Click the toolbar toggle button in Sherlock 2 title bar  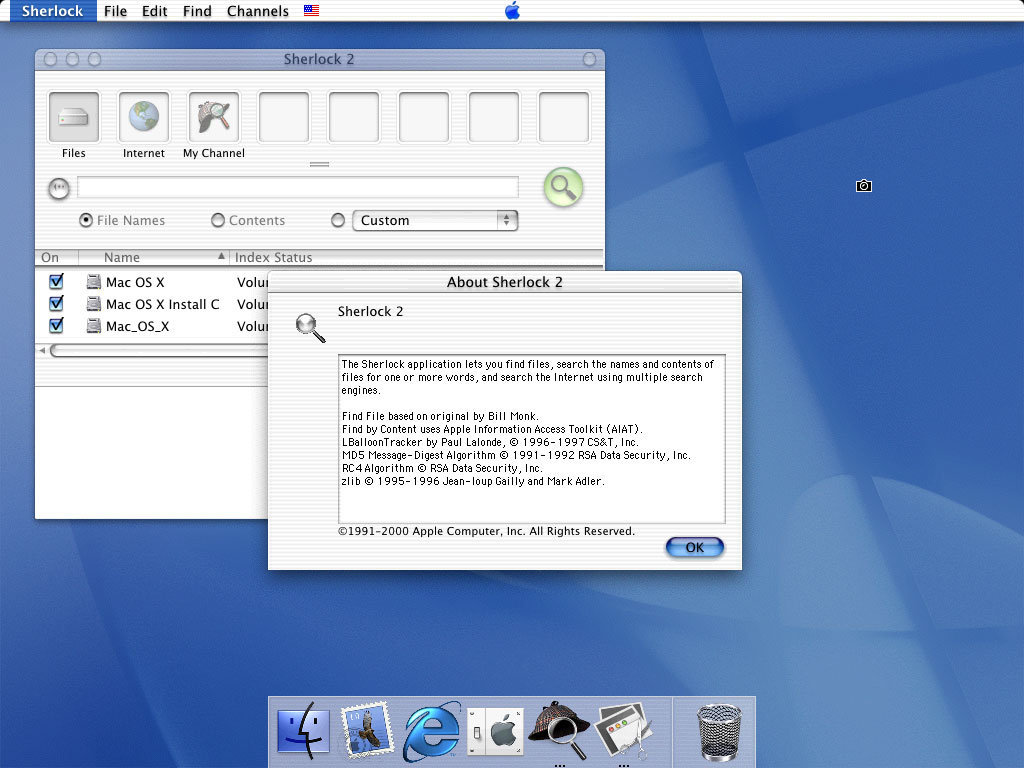(x=589, y=59)
